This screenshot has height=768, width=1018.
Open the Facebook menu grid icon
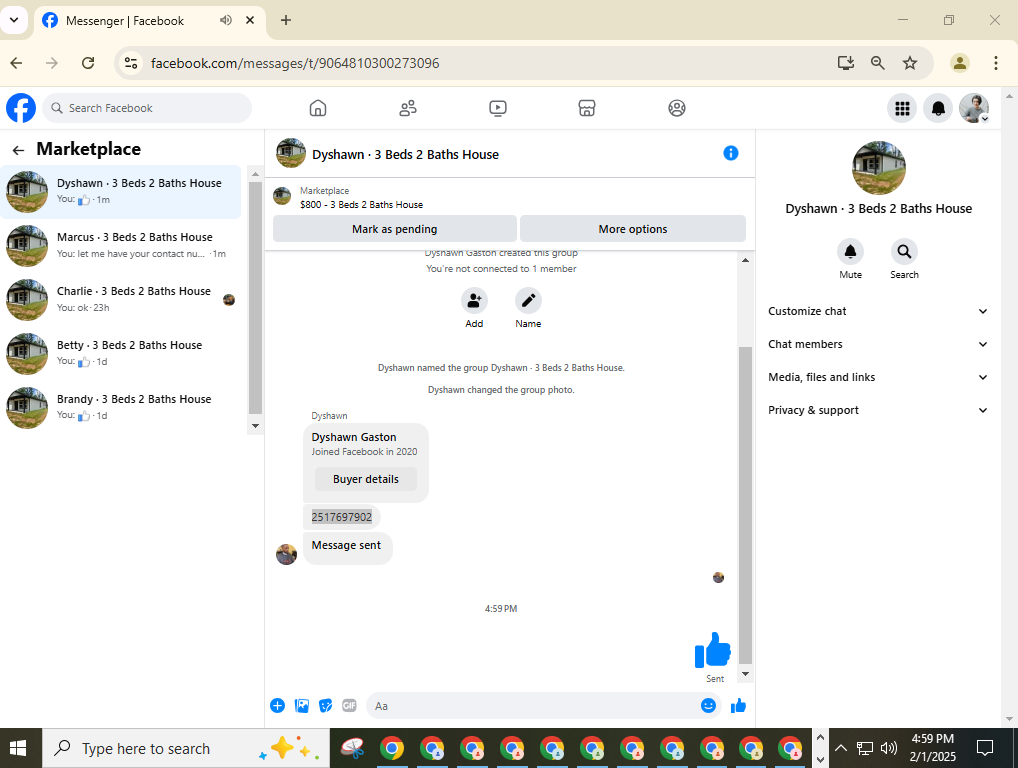click(902, 108)
